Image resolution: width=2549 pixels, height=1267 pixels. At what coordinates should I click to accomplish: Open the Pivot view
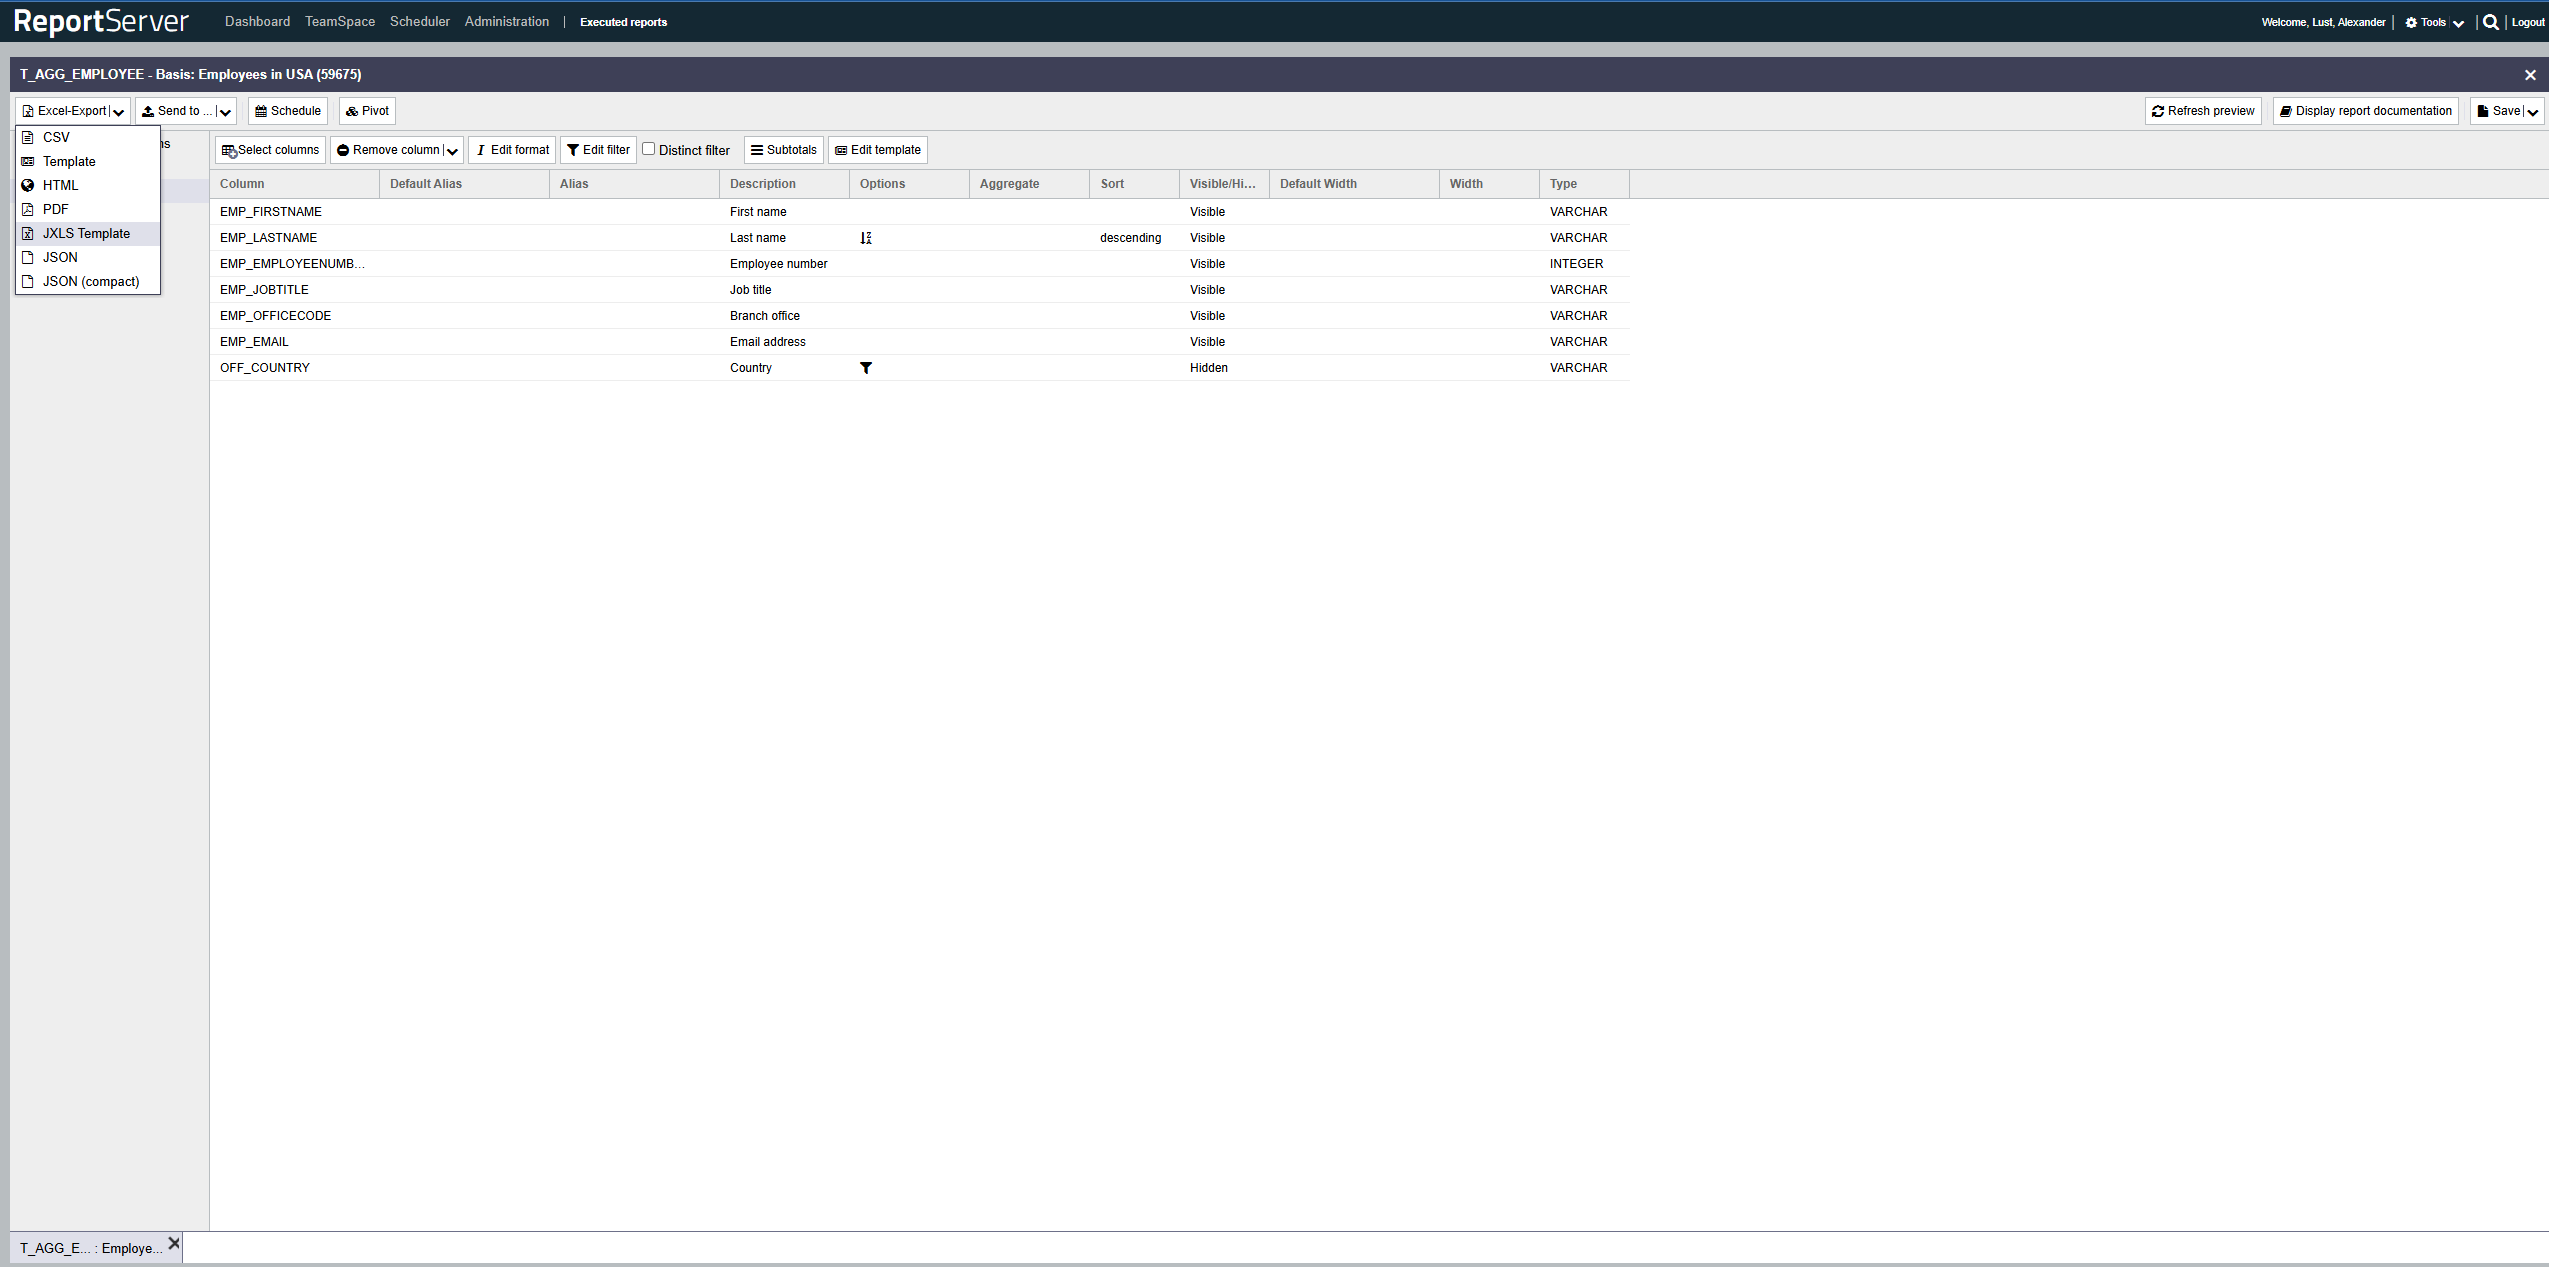(367, 111)
